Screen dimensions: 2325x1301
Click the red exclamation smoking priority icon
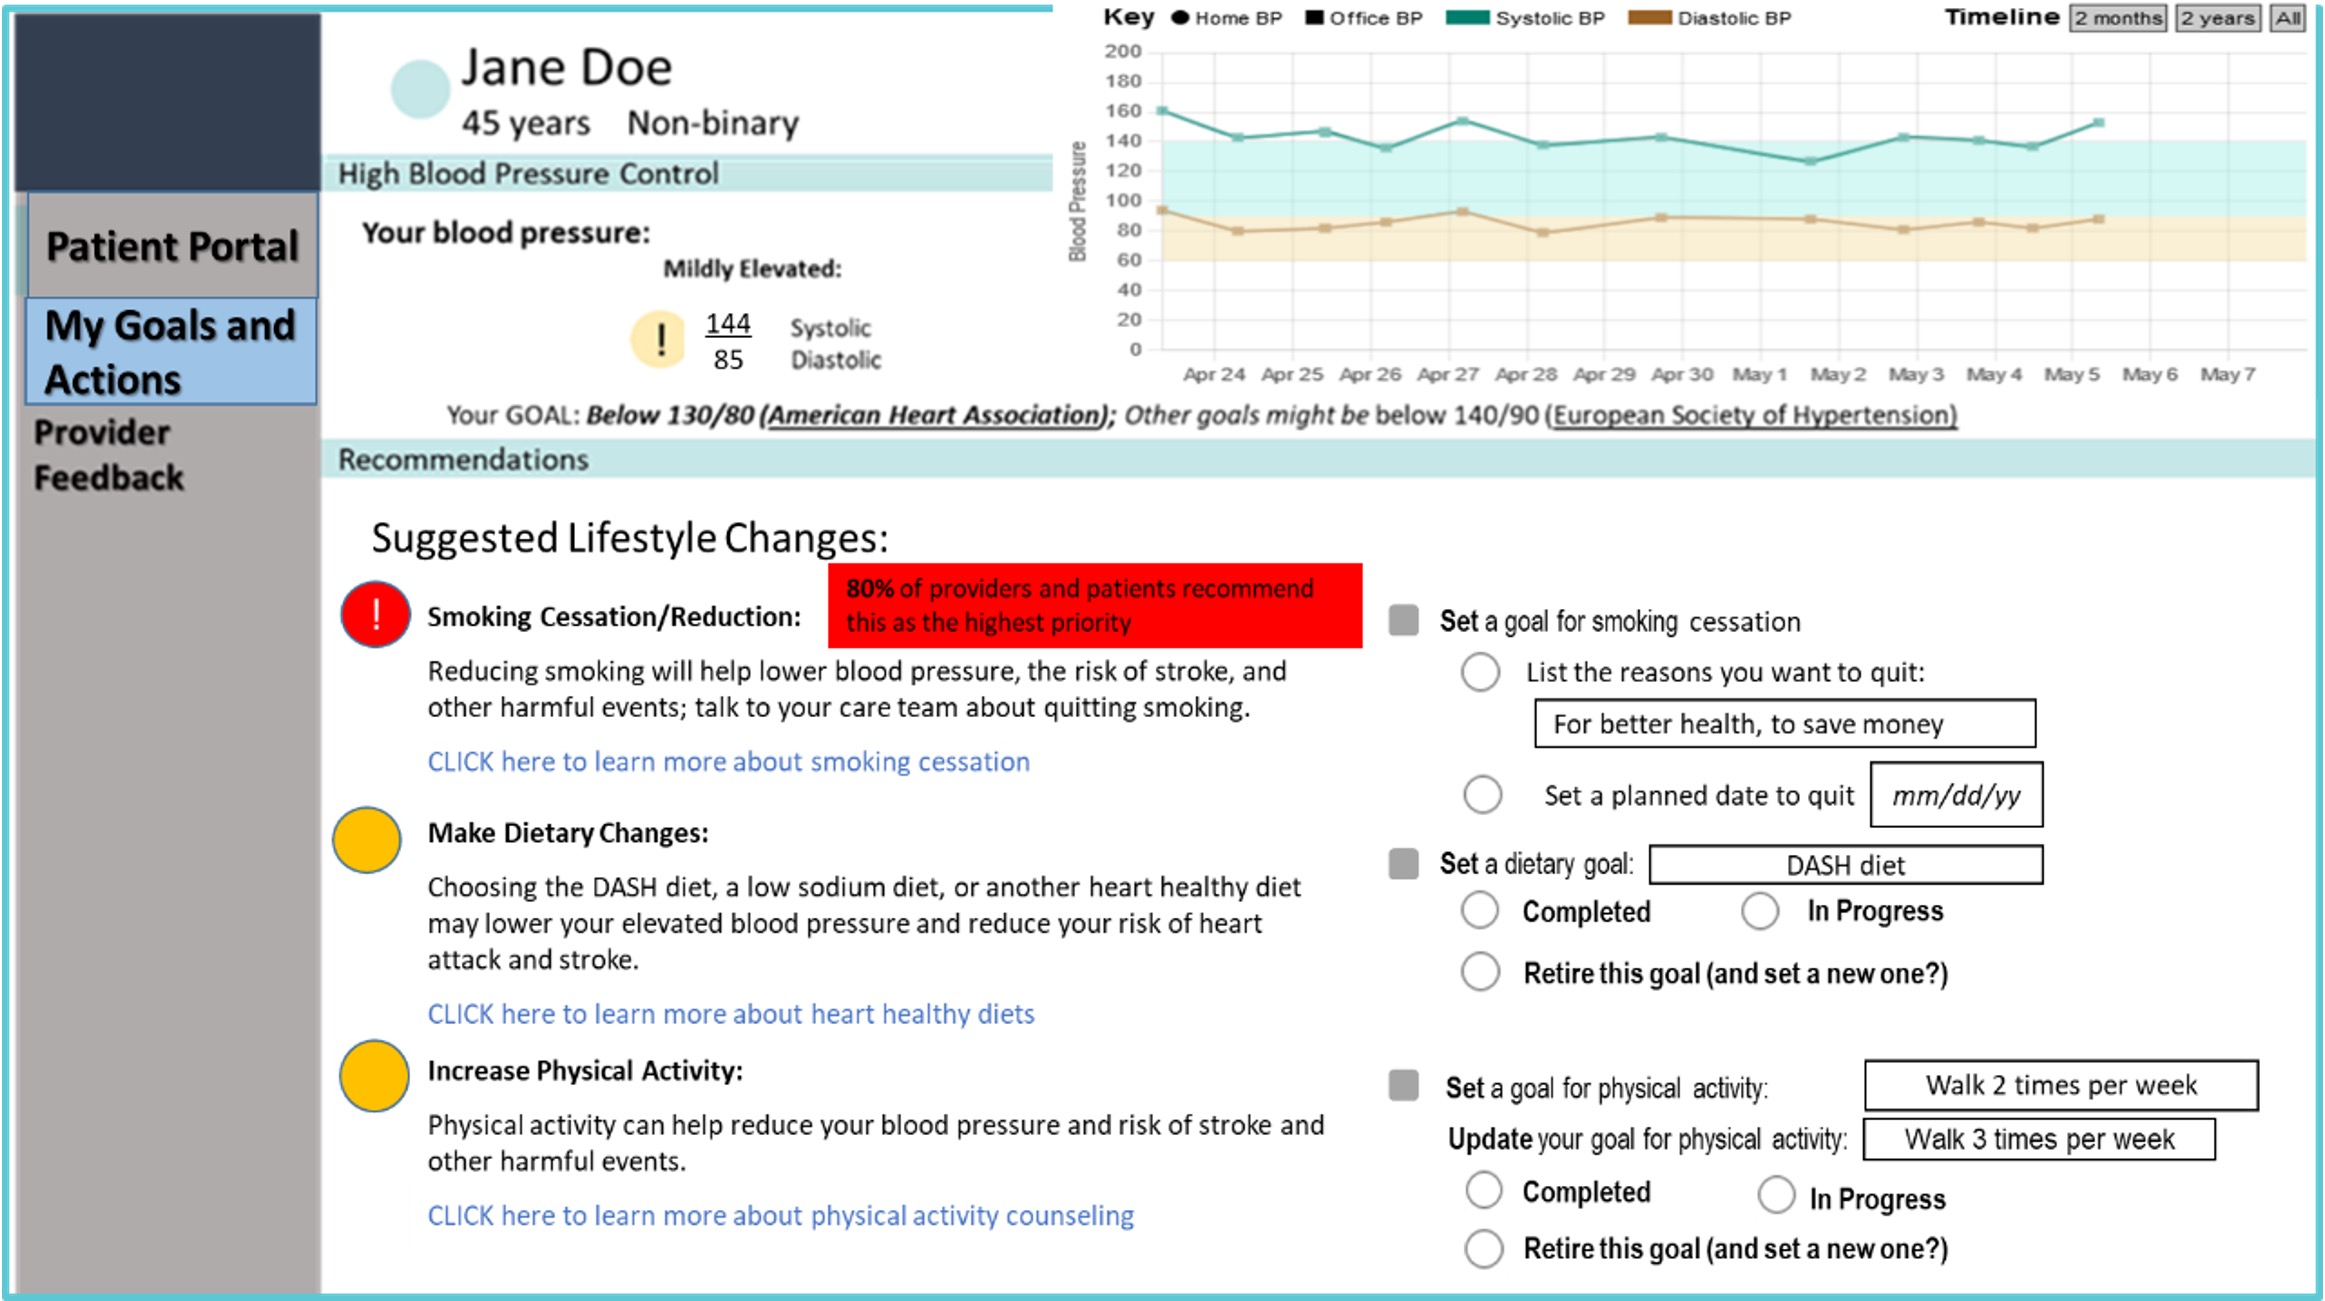[375, 614]
